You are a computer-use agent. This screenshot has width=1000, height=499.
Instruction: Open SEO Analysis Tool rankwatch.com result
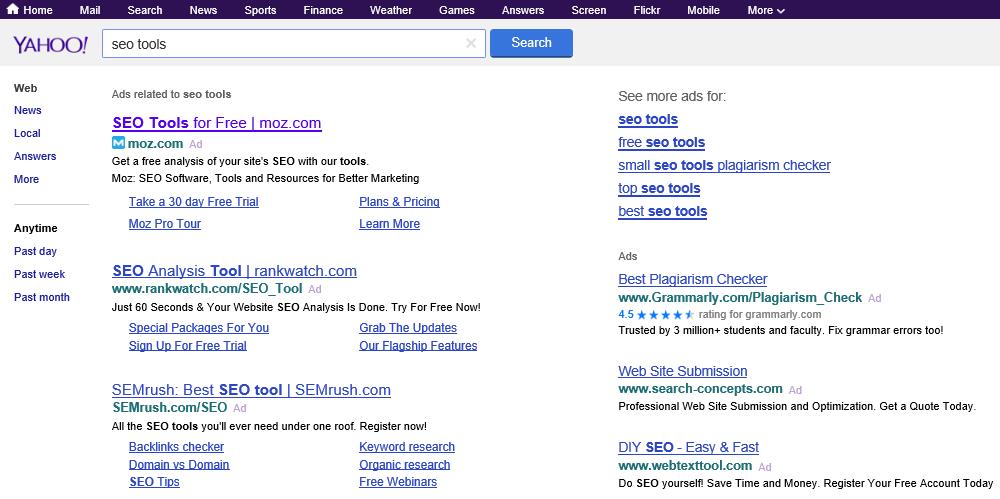pyautogui.click(x=234, y=271)
